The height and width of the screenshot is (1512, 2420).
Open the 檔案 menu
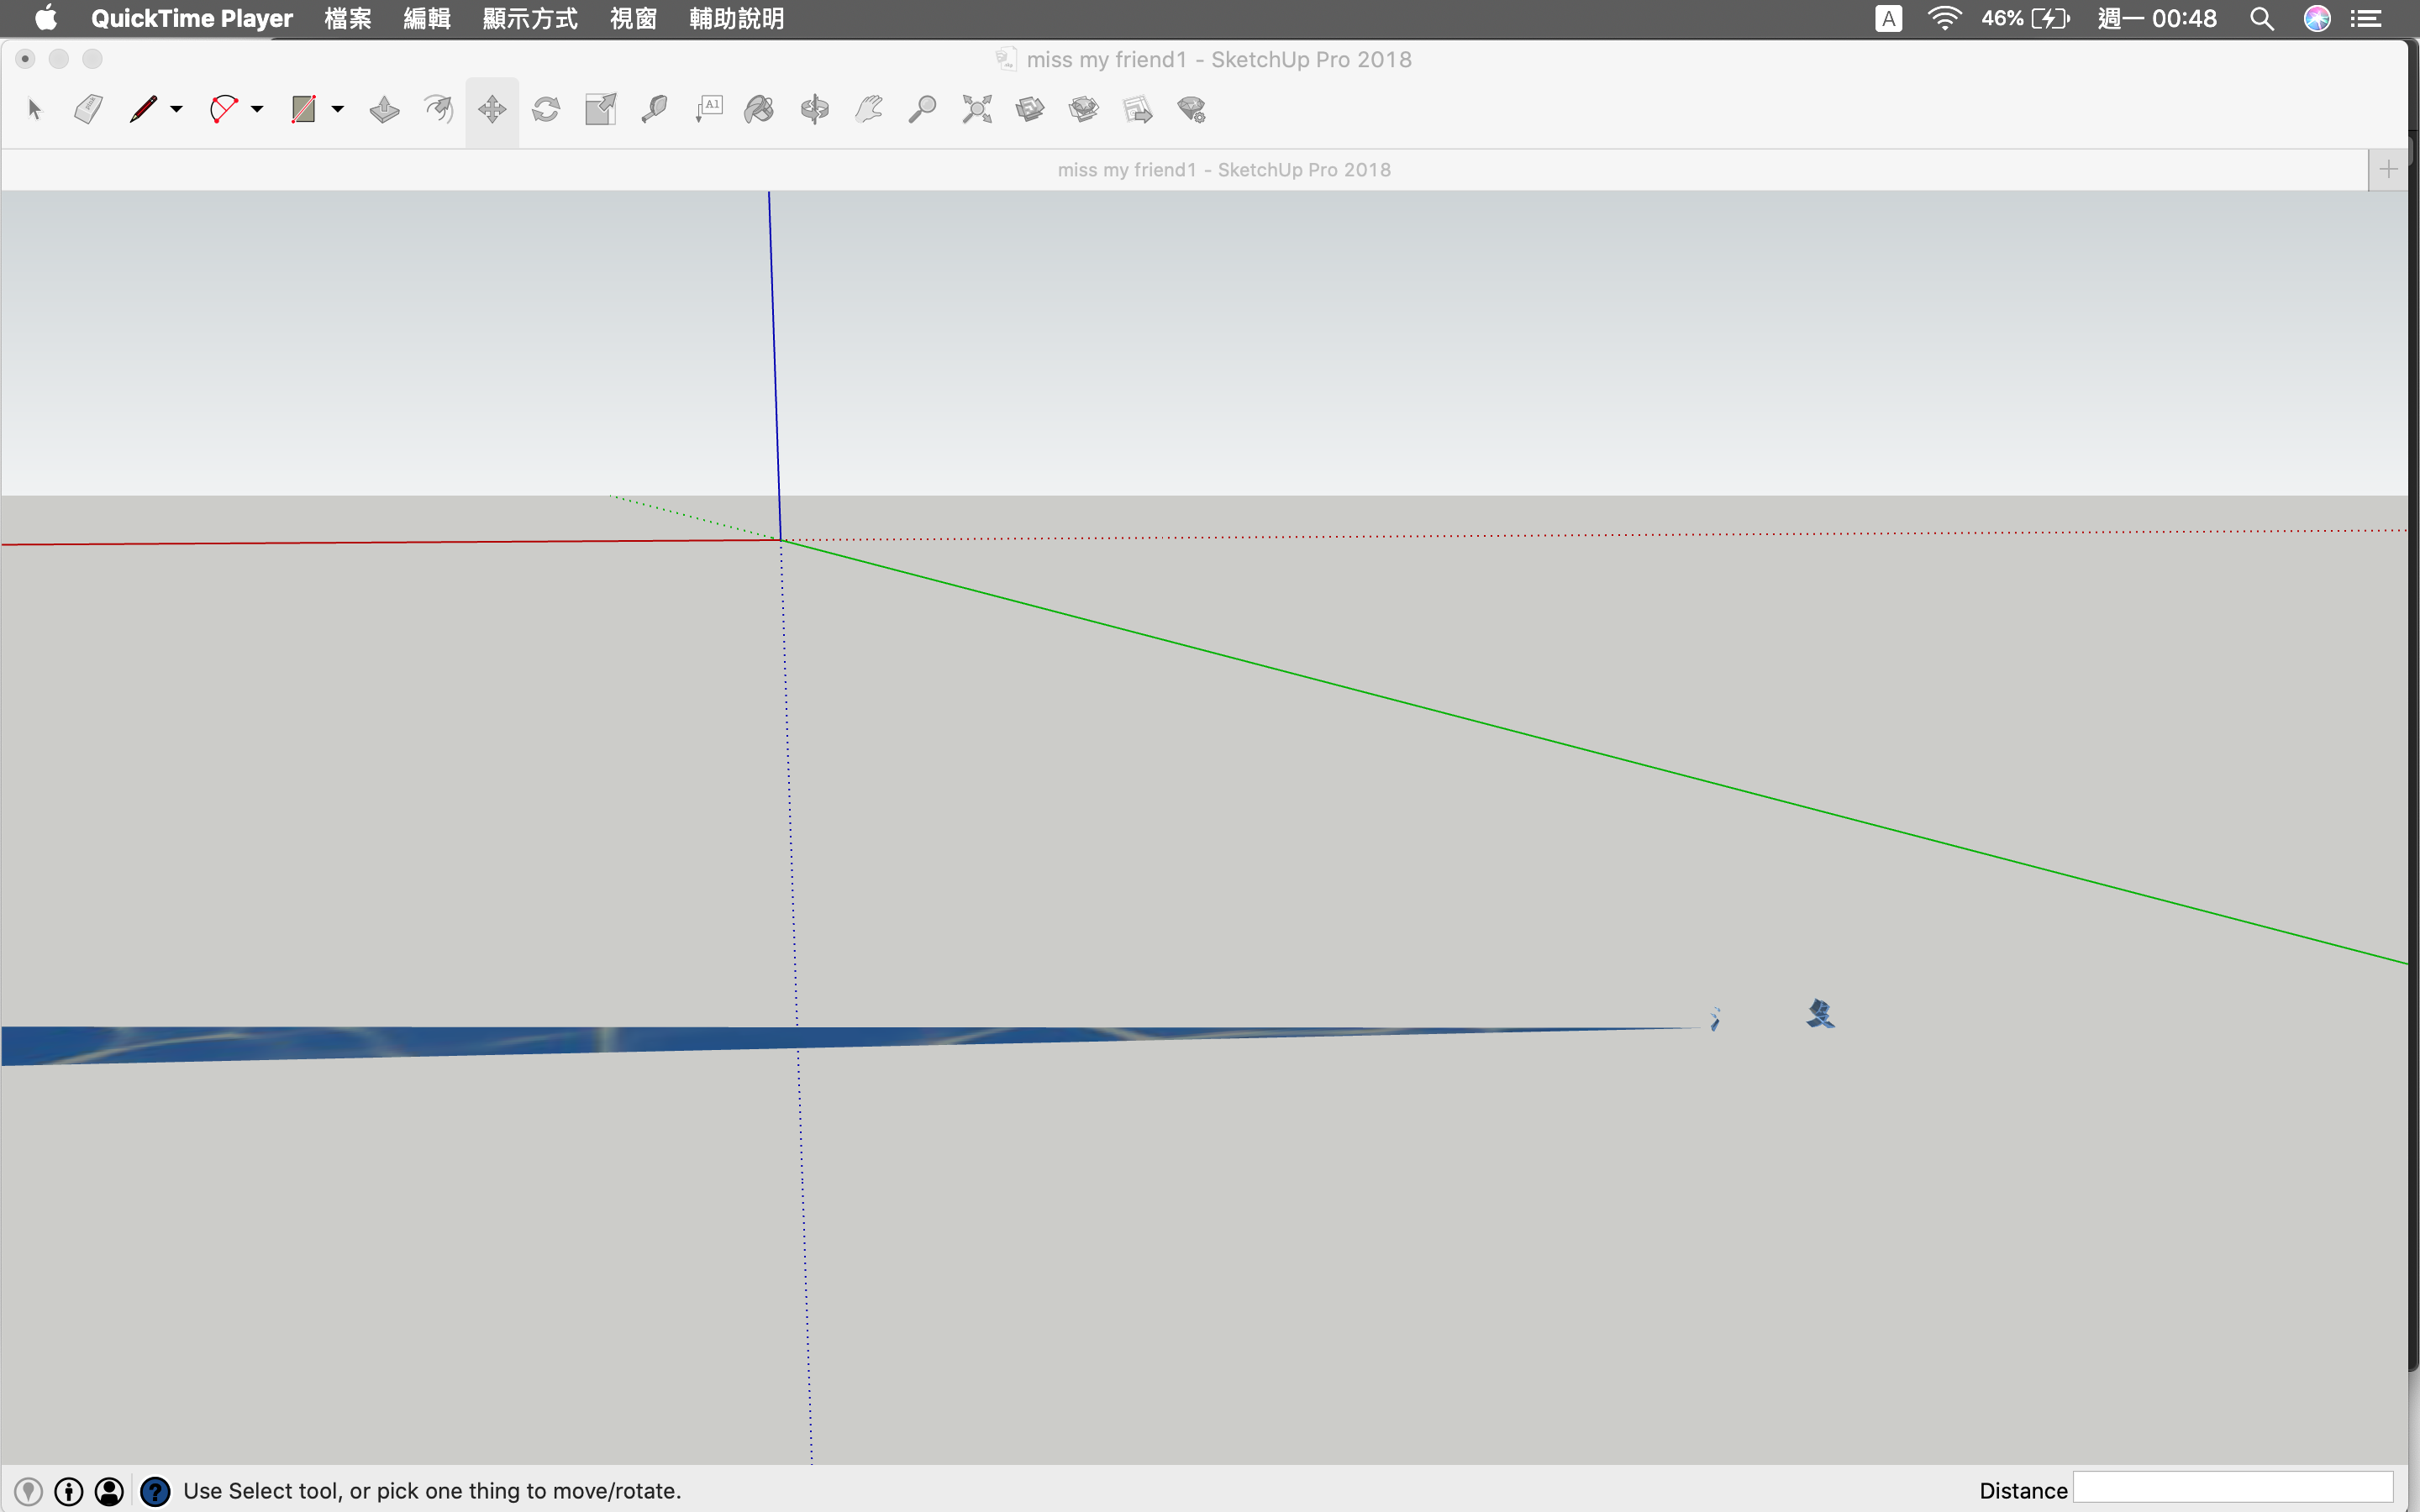(x=347, y=19)
